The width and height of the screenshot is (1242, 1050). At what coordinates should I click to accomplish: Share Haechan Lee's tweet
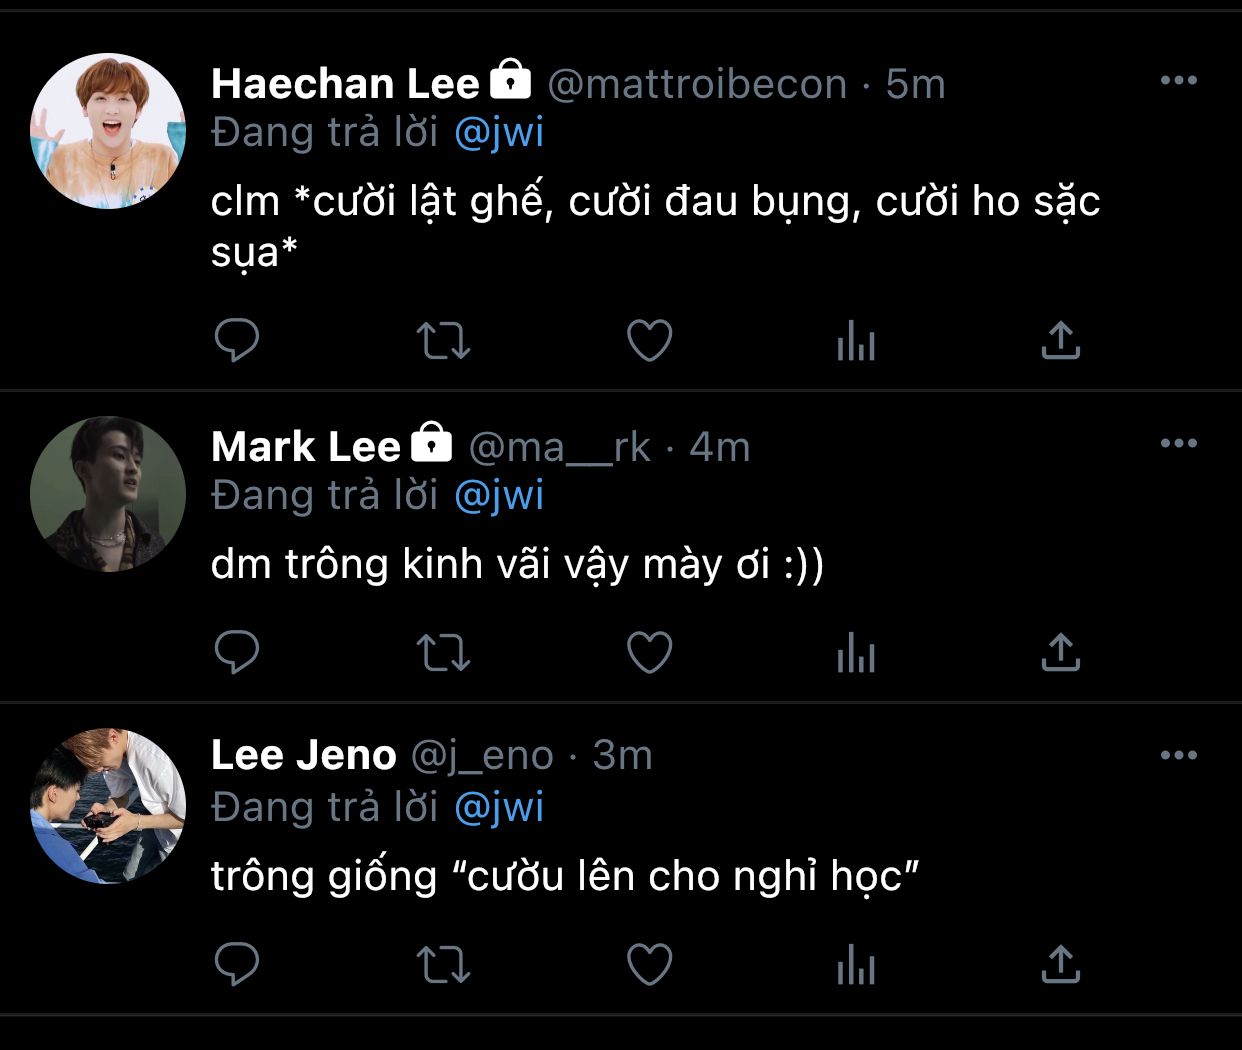click(1061, 341)
